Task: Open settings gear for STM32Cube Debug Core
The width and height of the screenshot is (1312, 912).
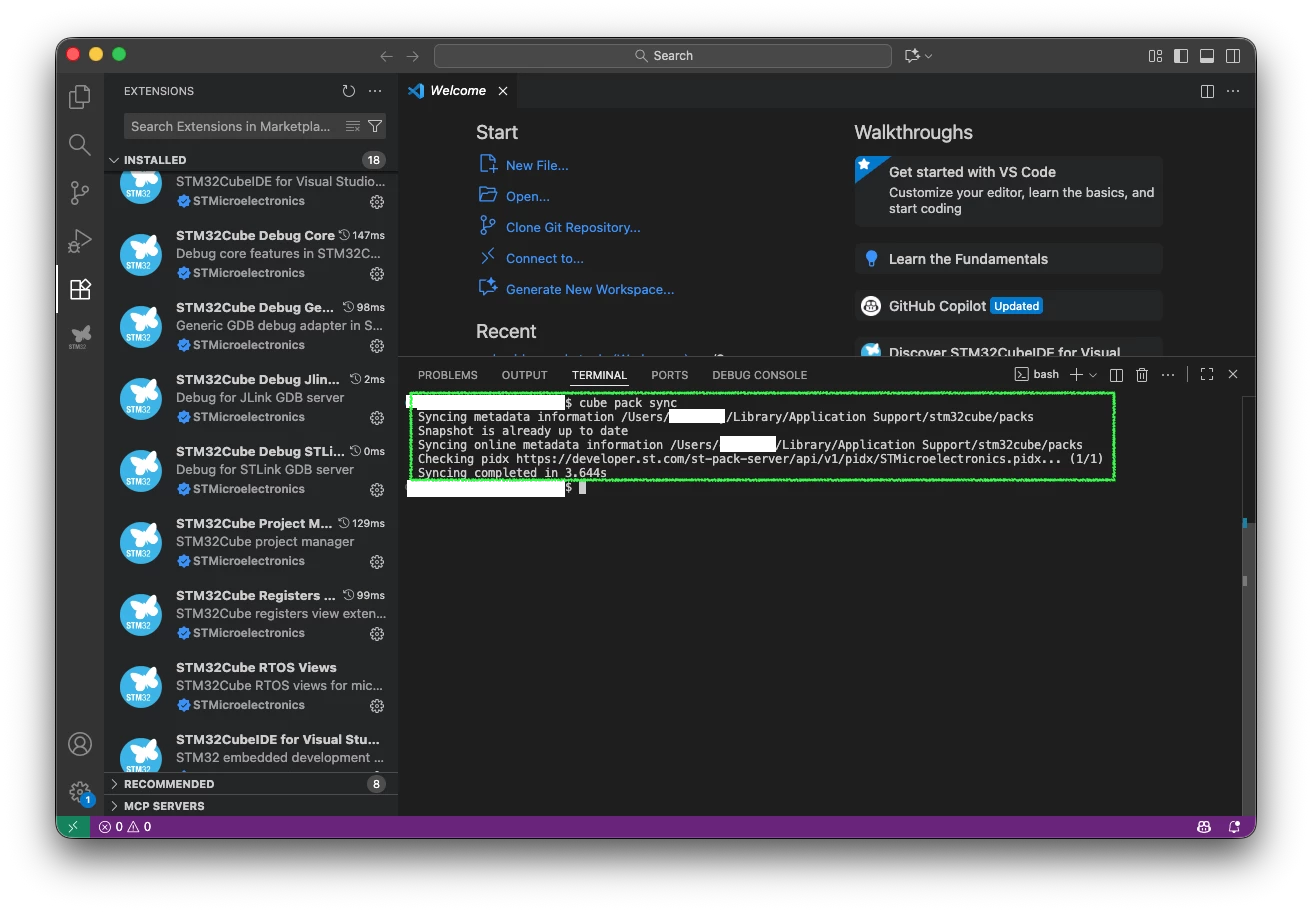Action: point(377,273)
